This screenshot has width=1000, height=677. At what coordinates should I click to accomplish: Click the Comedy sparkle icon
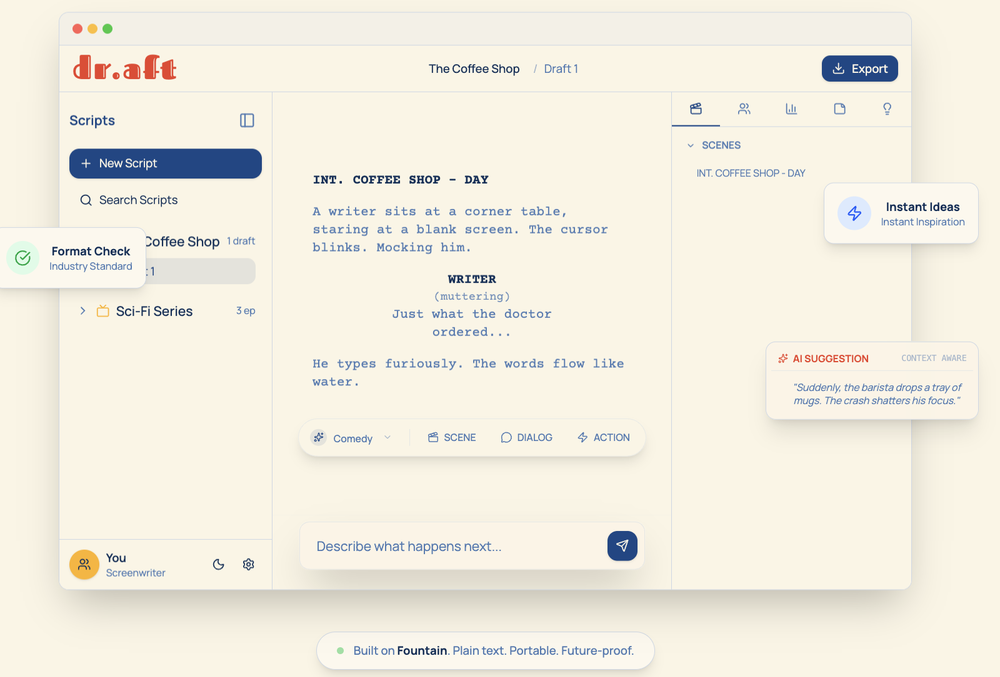(x=318, y=437)
